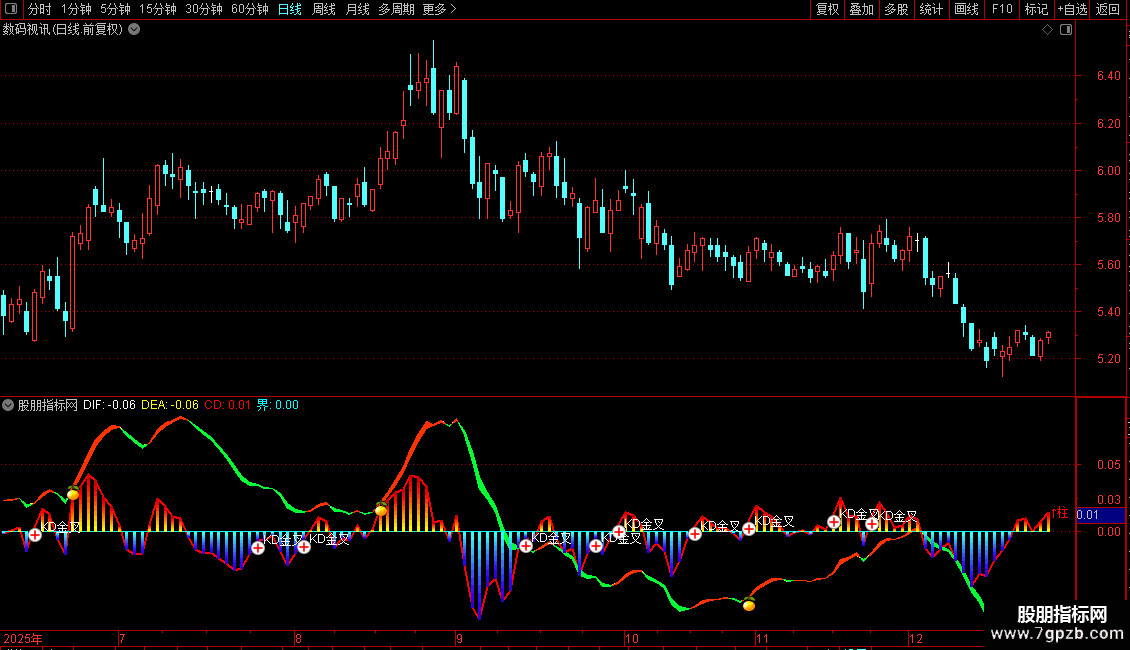Click the 复权 adjustment button
This screenshot has width=1130, height=650.
(828, 9)
